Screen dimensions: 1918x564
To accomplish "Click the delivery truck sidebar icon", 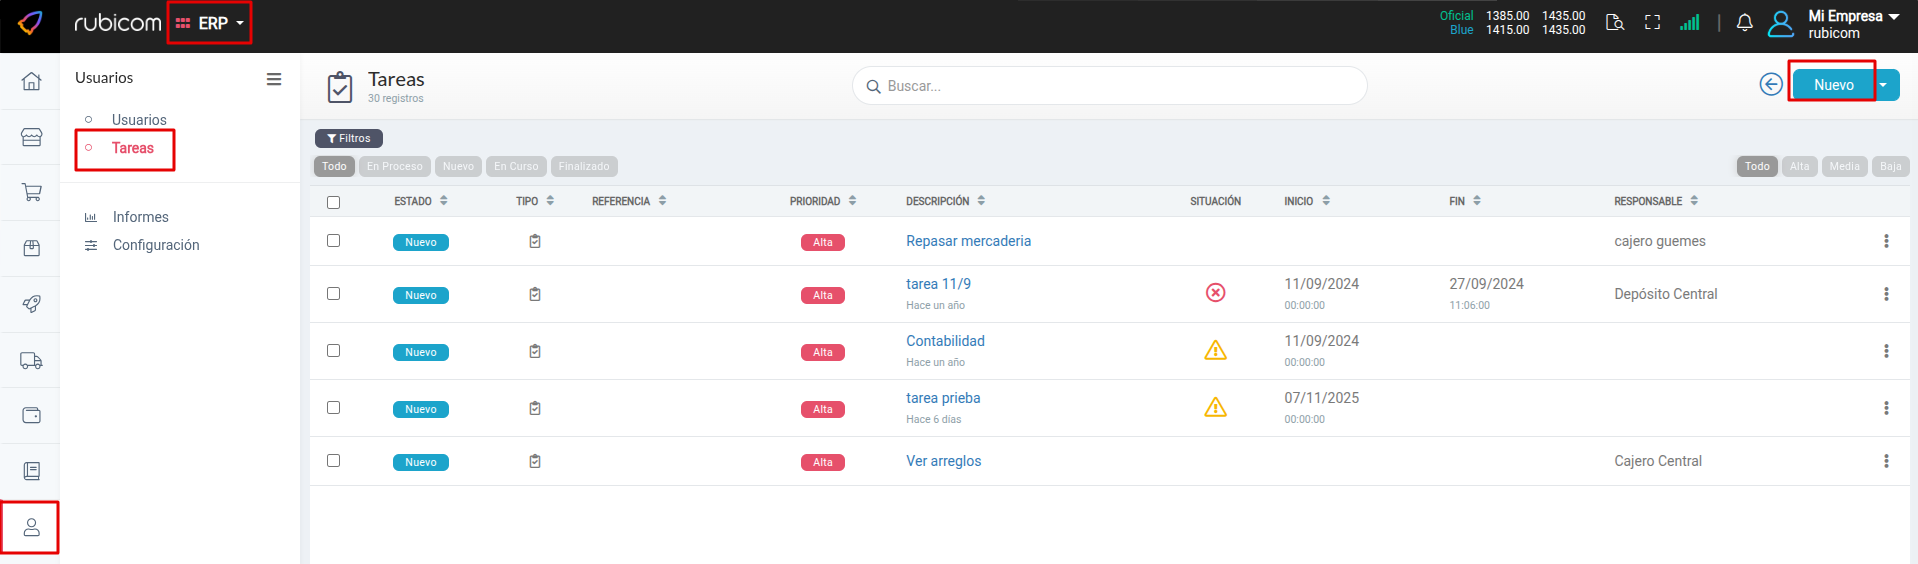I will click(31, 360).
